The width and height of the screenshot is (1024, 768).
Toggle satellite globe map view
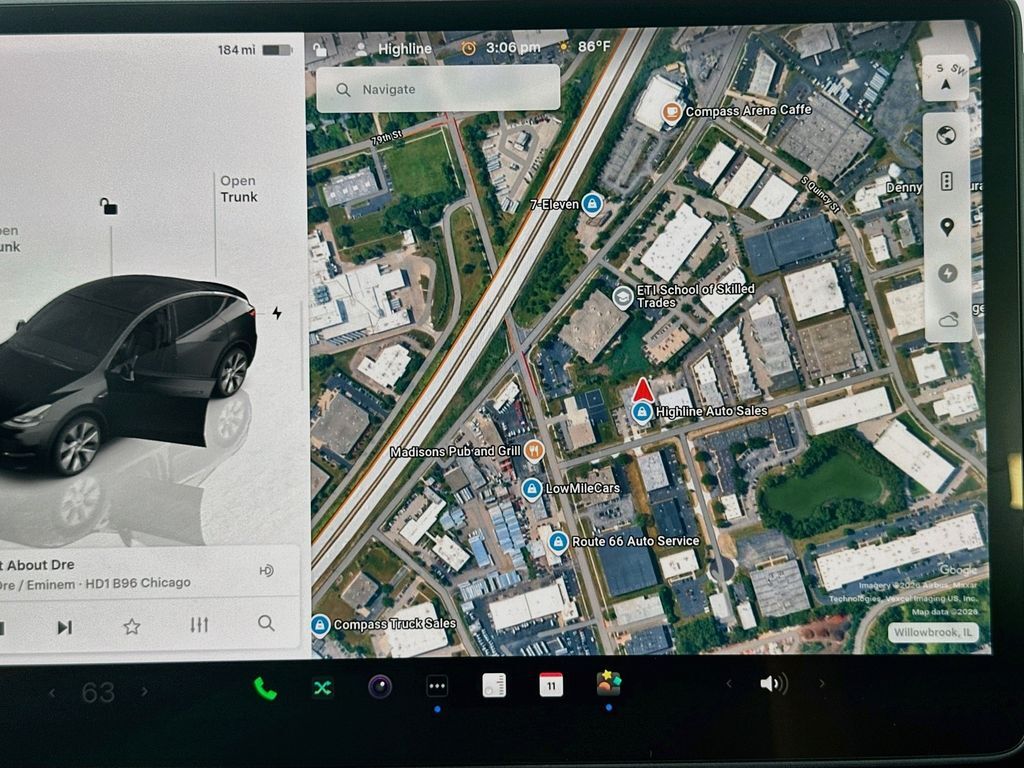pyautogui.click(x=946, y=135)
